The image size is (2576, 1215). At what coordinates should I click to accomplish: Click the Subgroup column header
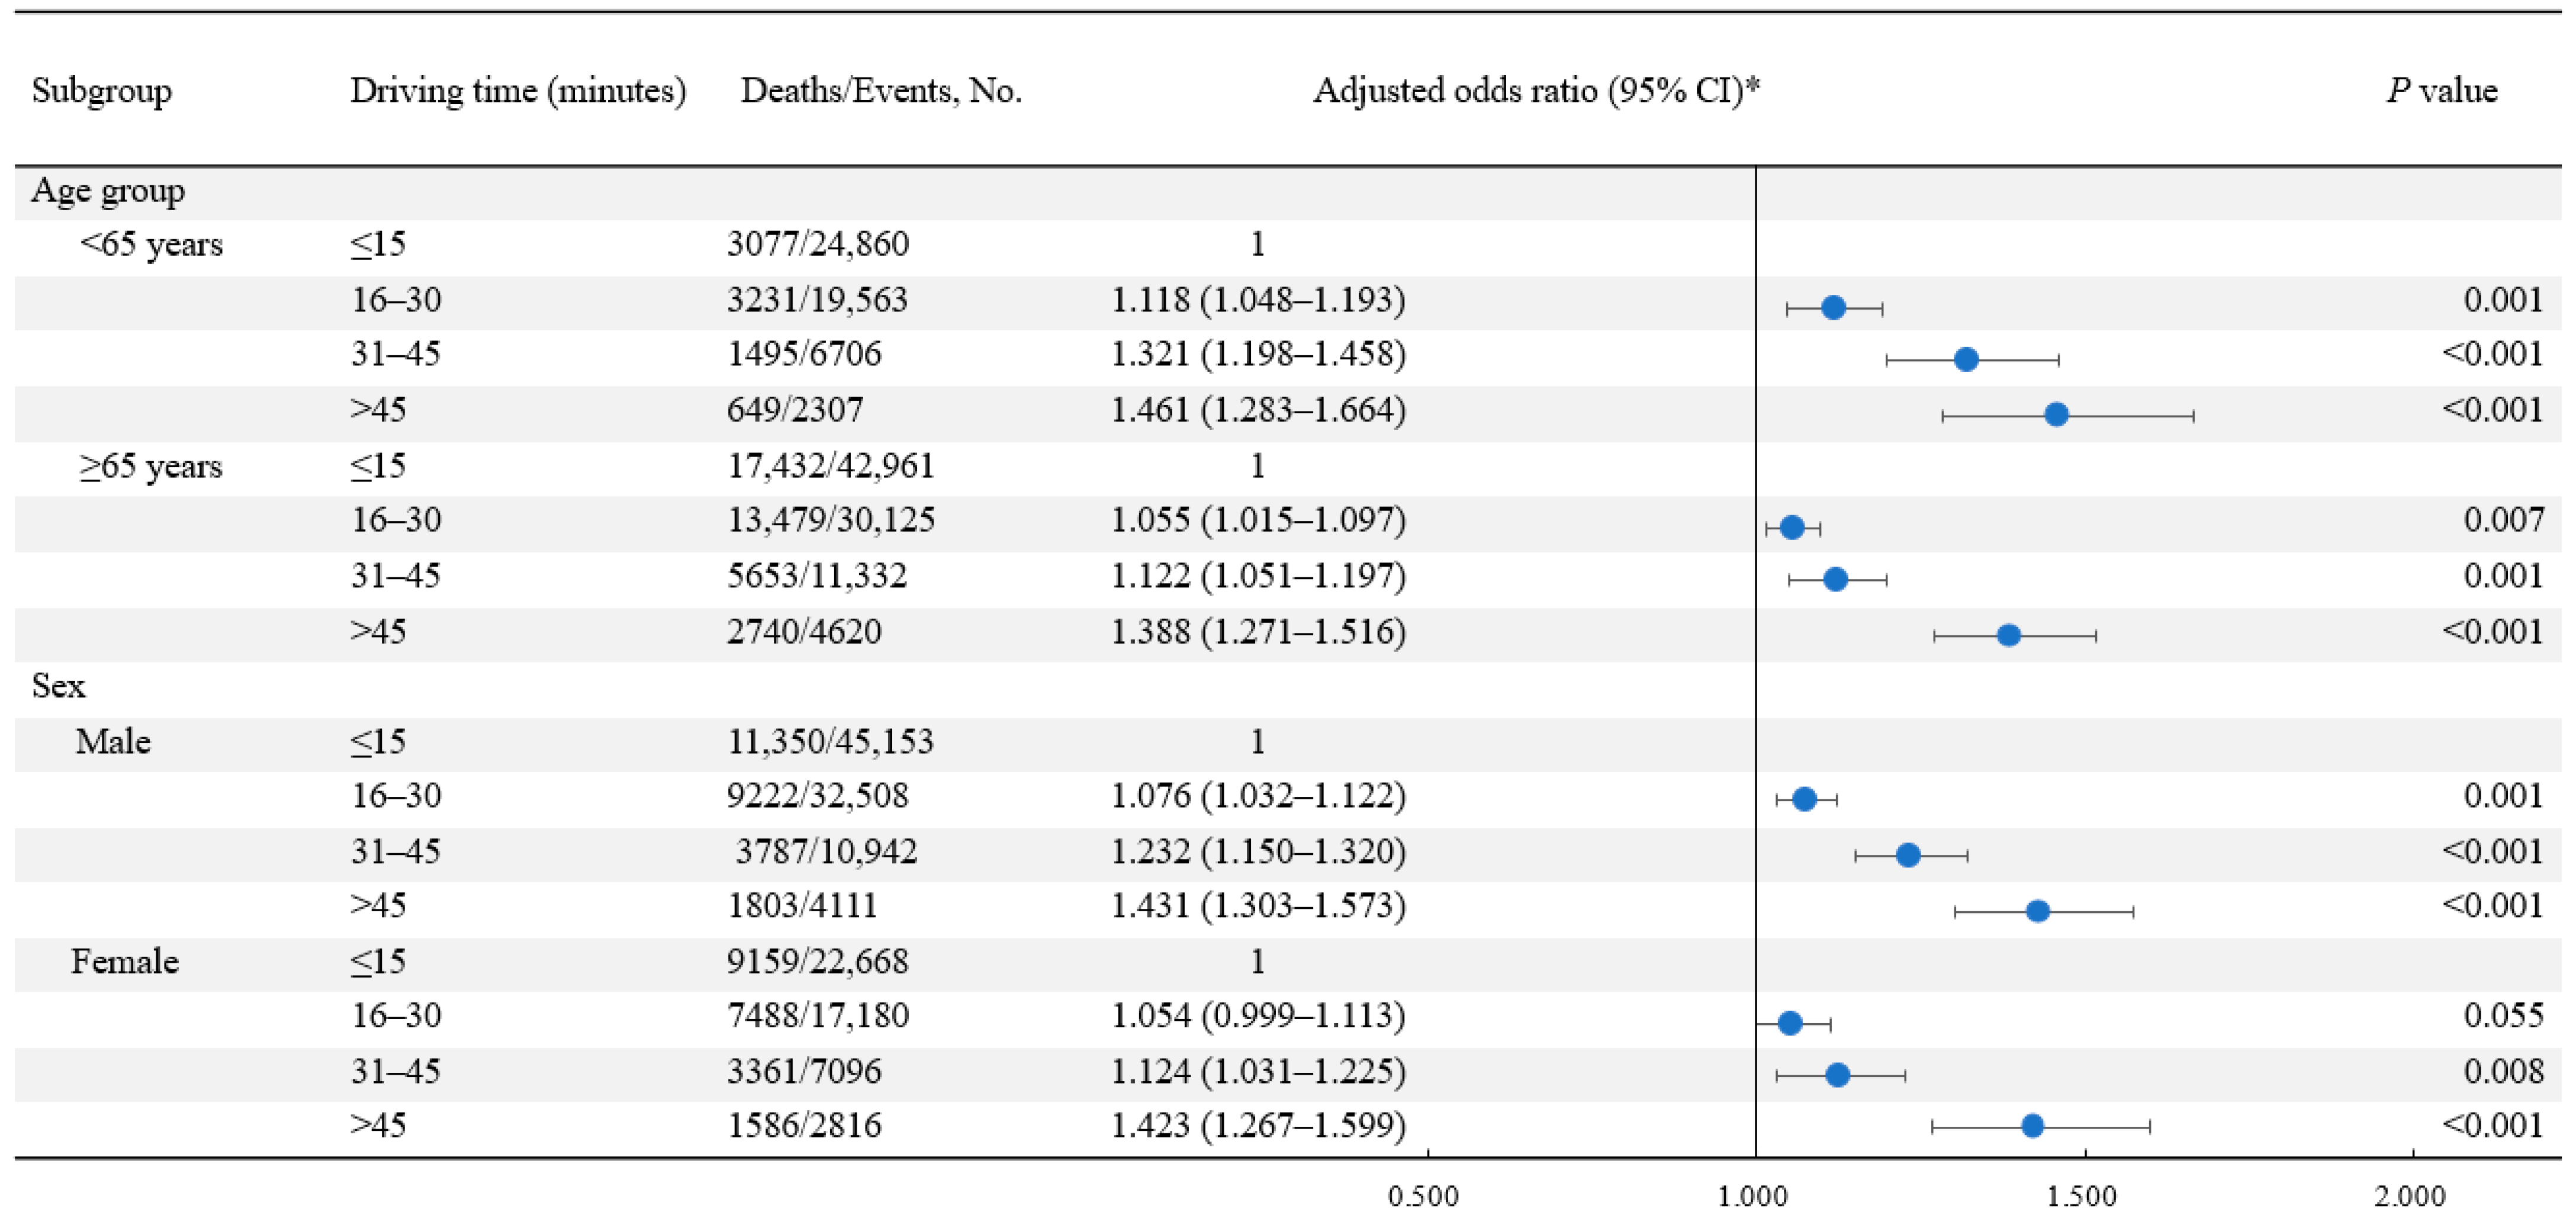[101, 91]
